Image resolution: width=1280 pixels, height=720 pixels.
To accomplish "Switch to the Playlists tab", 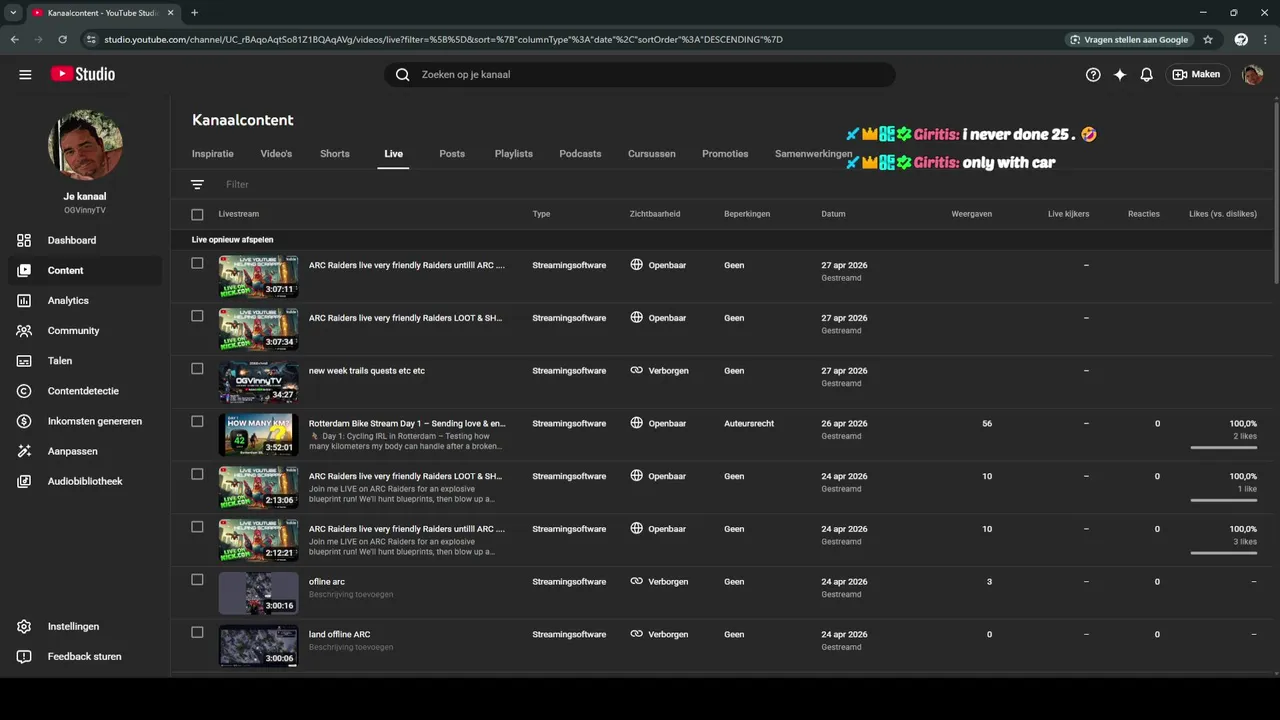I will pyautogui.click(x=513, y=154).
